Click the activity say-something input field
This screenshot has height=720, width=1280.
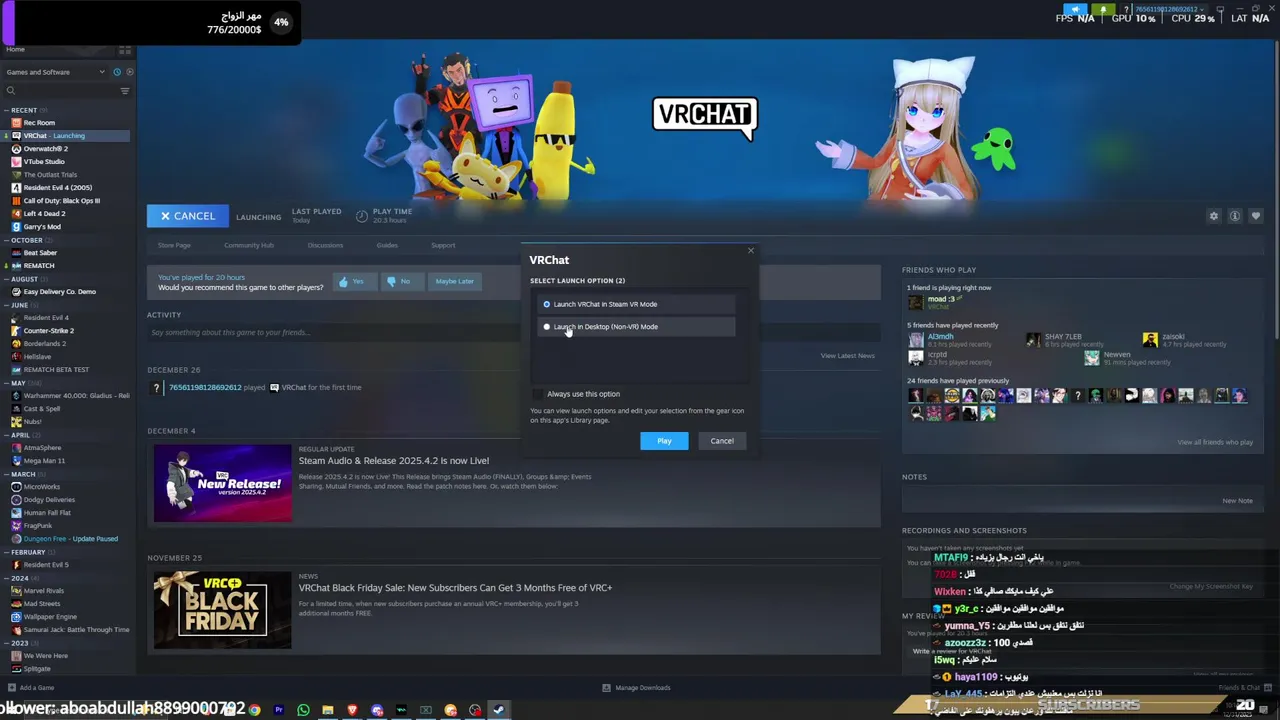pos(513,332)
